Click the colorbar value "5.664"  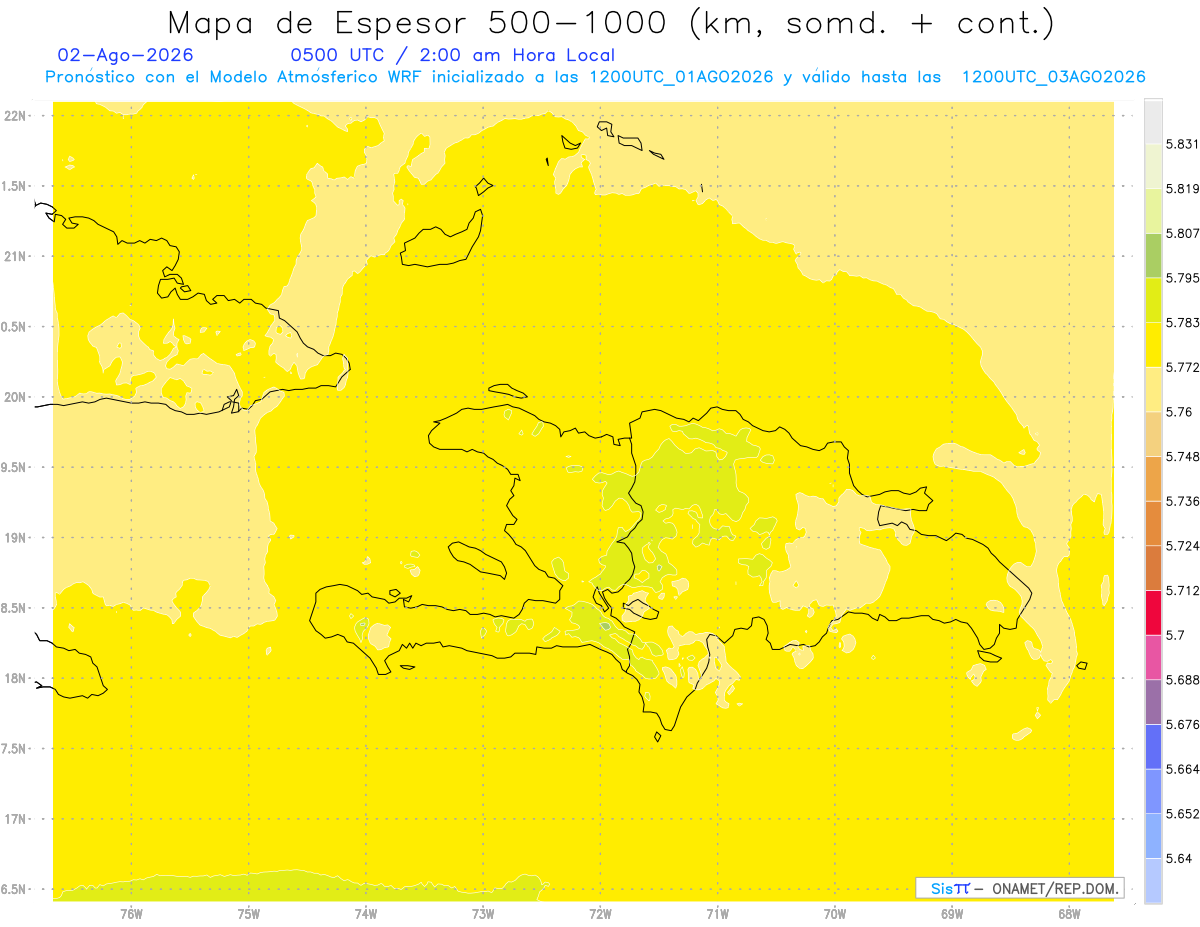pos(1183,769)
